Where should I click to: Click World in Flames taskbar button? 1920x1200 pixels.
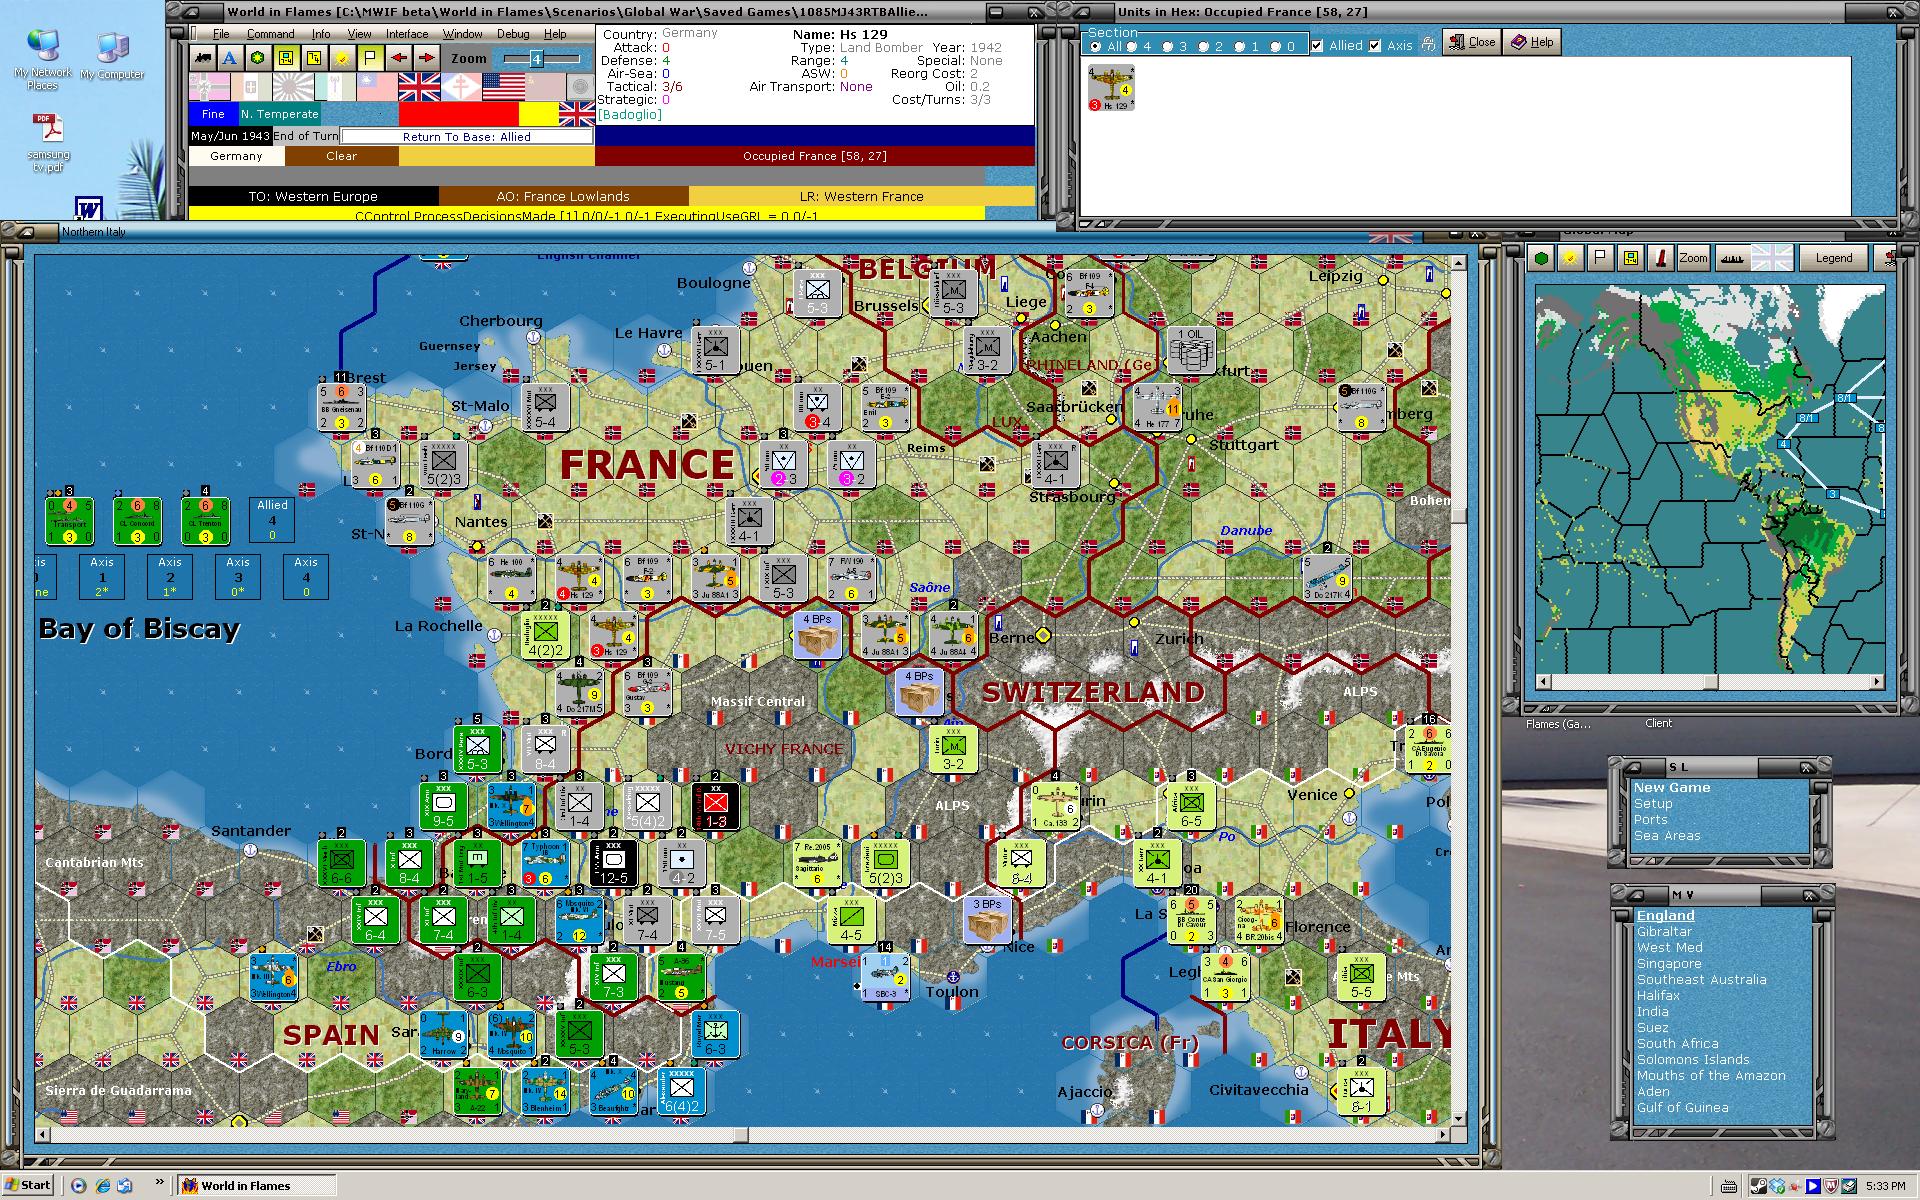pyautogui.click(x=256, y=1186)
